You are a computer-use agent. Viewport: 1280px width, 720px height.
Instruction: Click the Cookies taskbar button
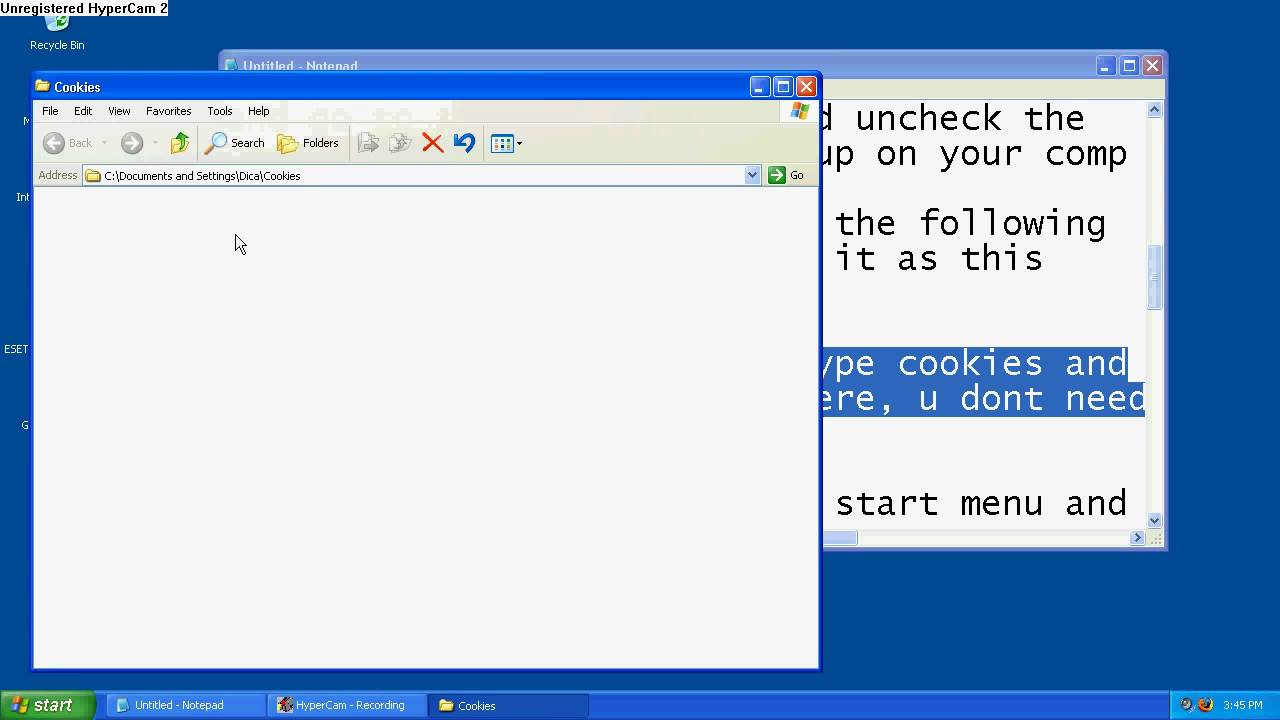[x=509, y=705]
